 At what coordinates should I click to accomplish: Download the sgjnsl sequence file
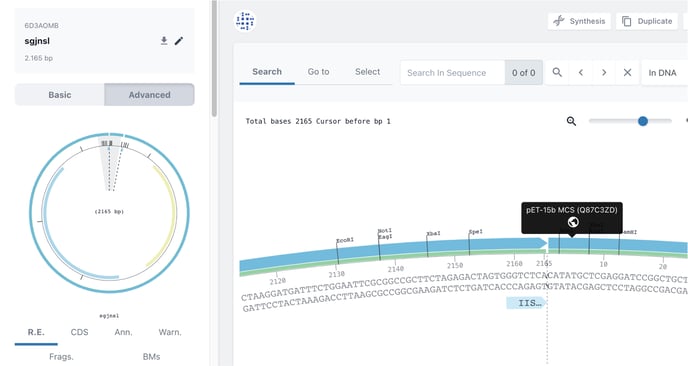[x=164, y=41]
